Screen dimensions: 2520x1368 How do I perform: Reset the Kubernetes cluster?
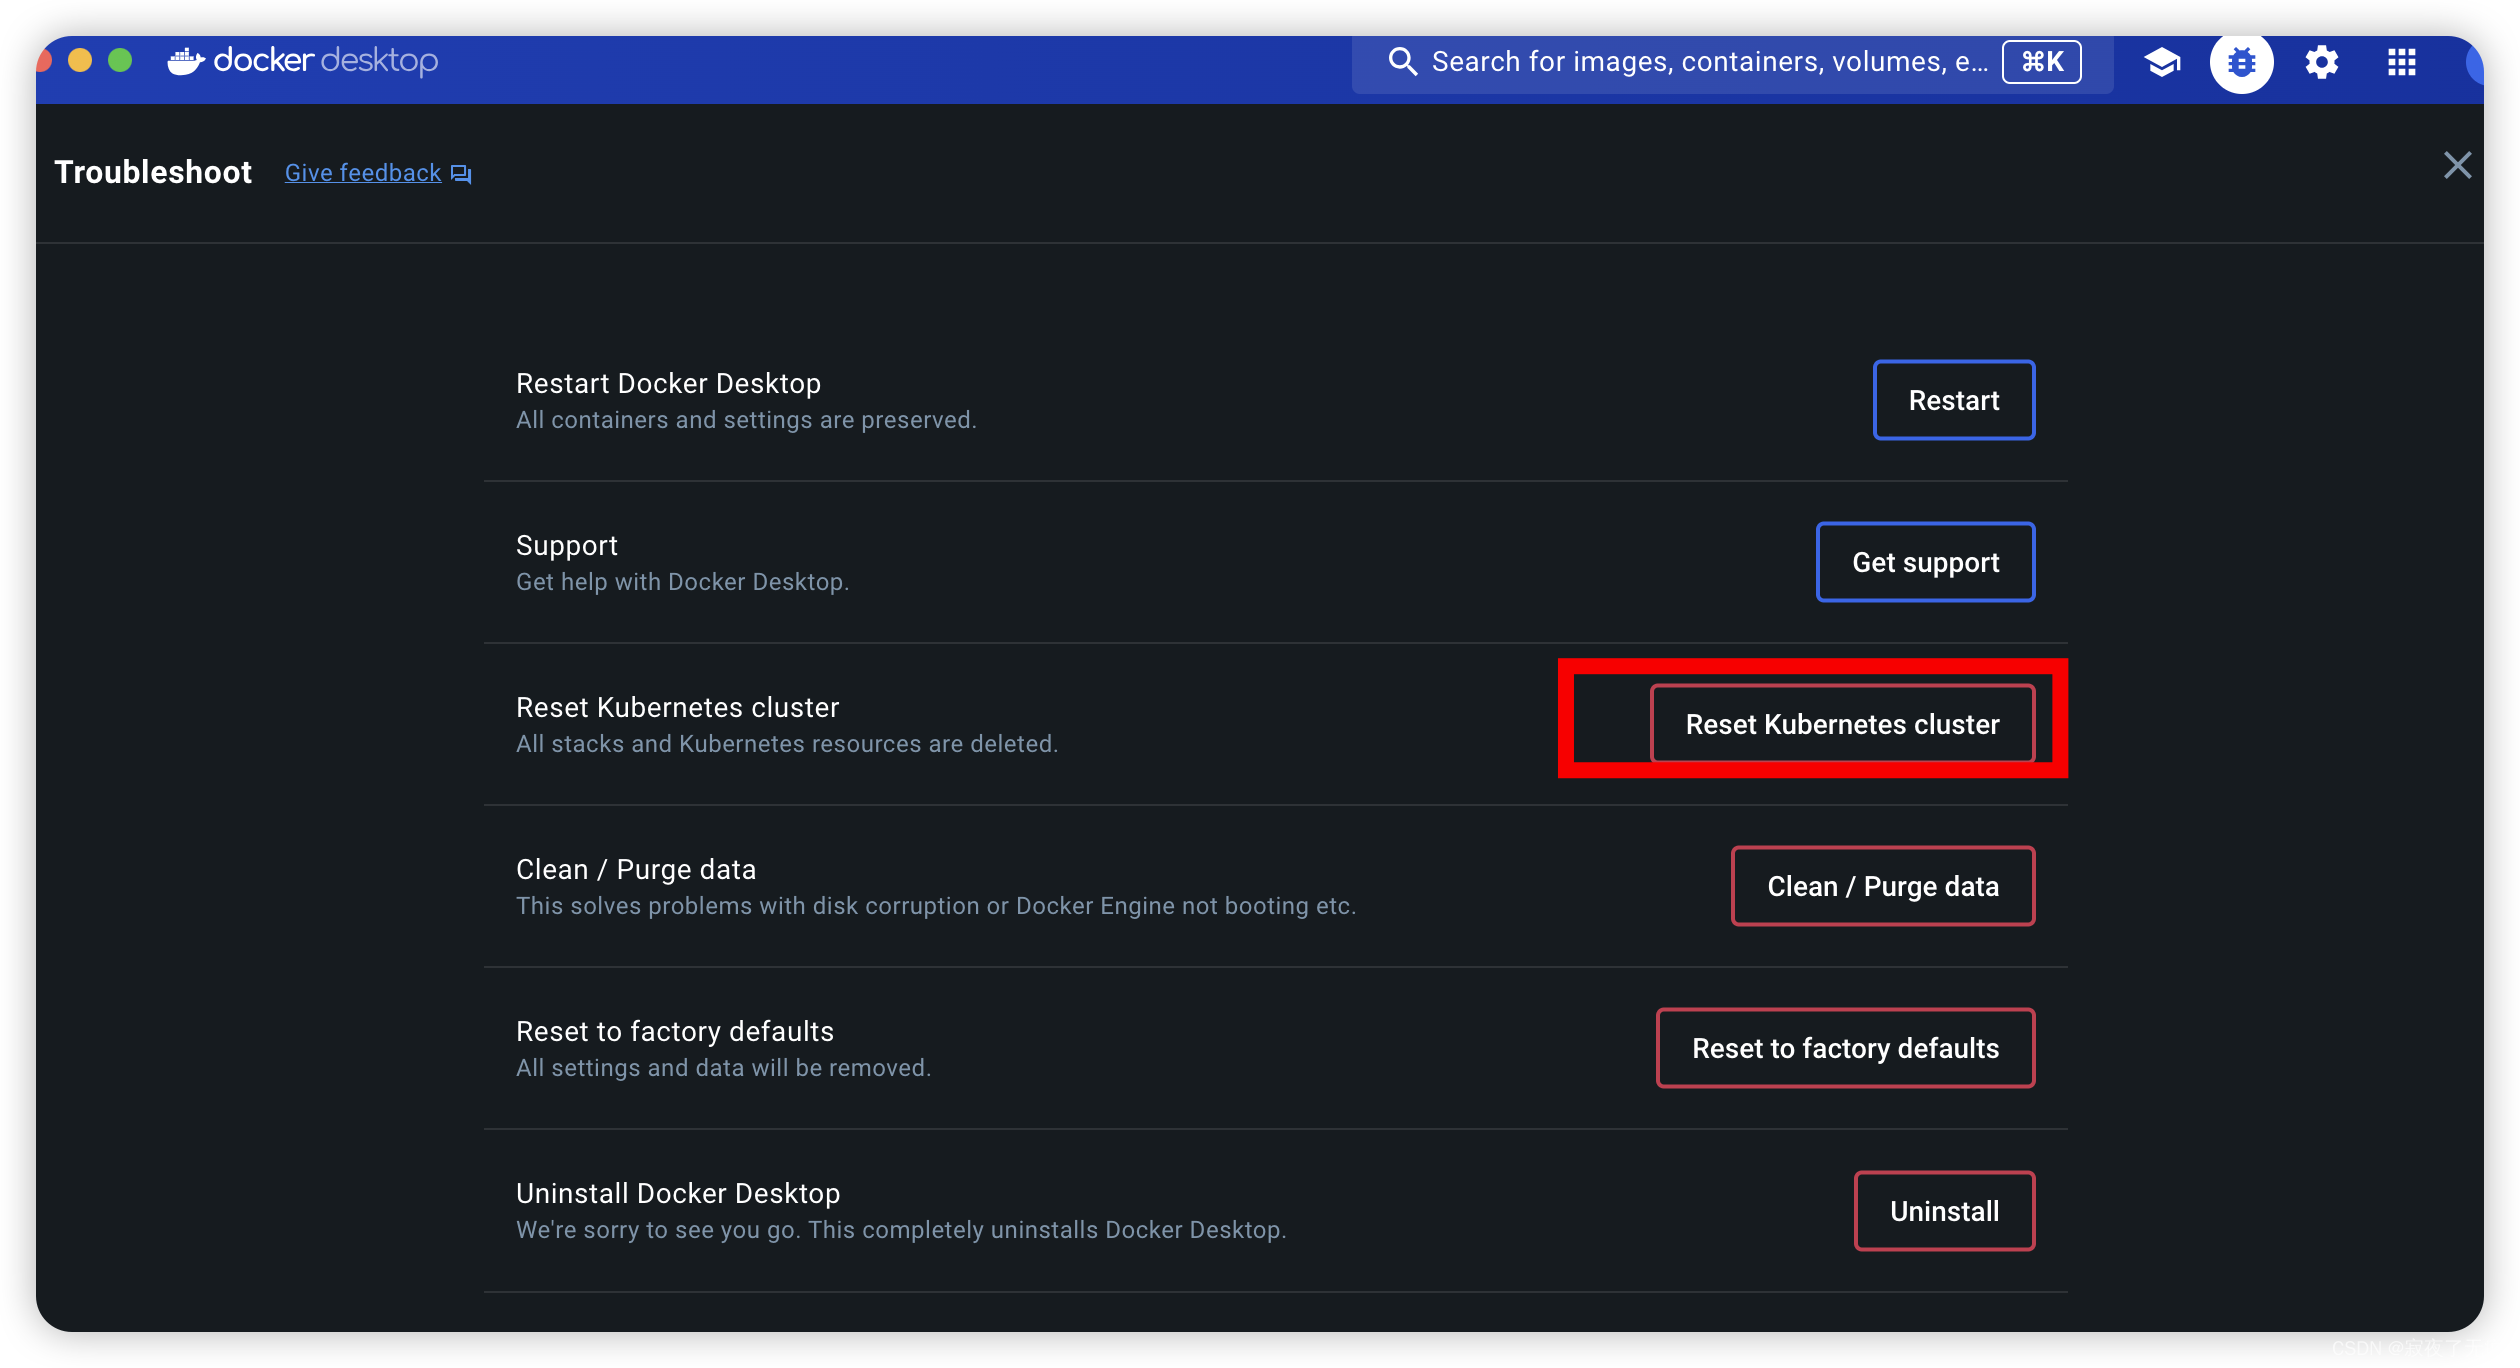(x=1841, y=723)
